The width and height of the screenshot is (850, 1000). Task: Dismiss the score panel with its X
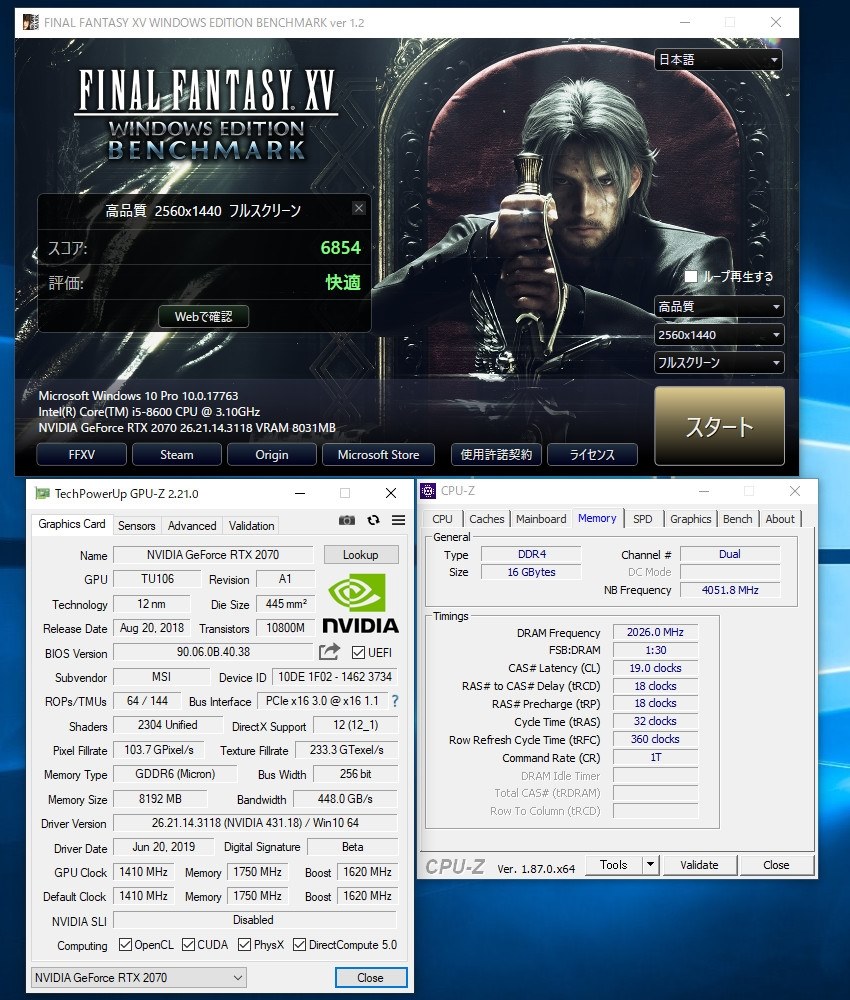359,209
